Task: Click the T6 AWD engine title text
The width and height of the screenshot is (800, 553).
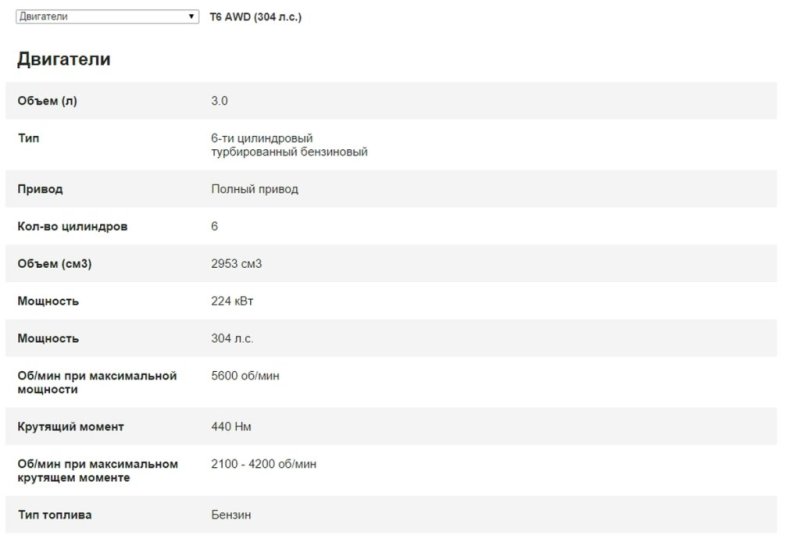Action: coord(255,17)
